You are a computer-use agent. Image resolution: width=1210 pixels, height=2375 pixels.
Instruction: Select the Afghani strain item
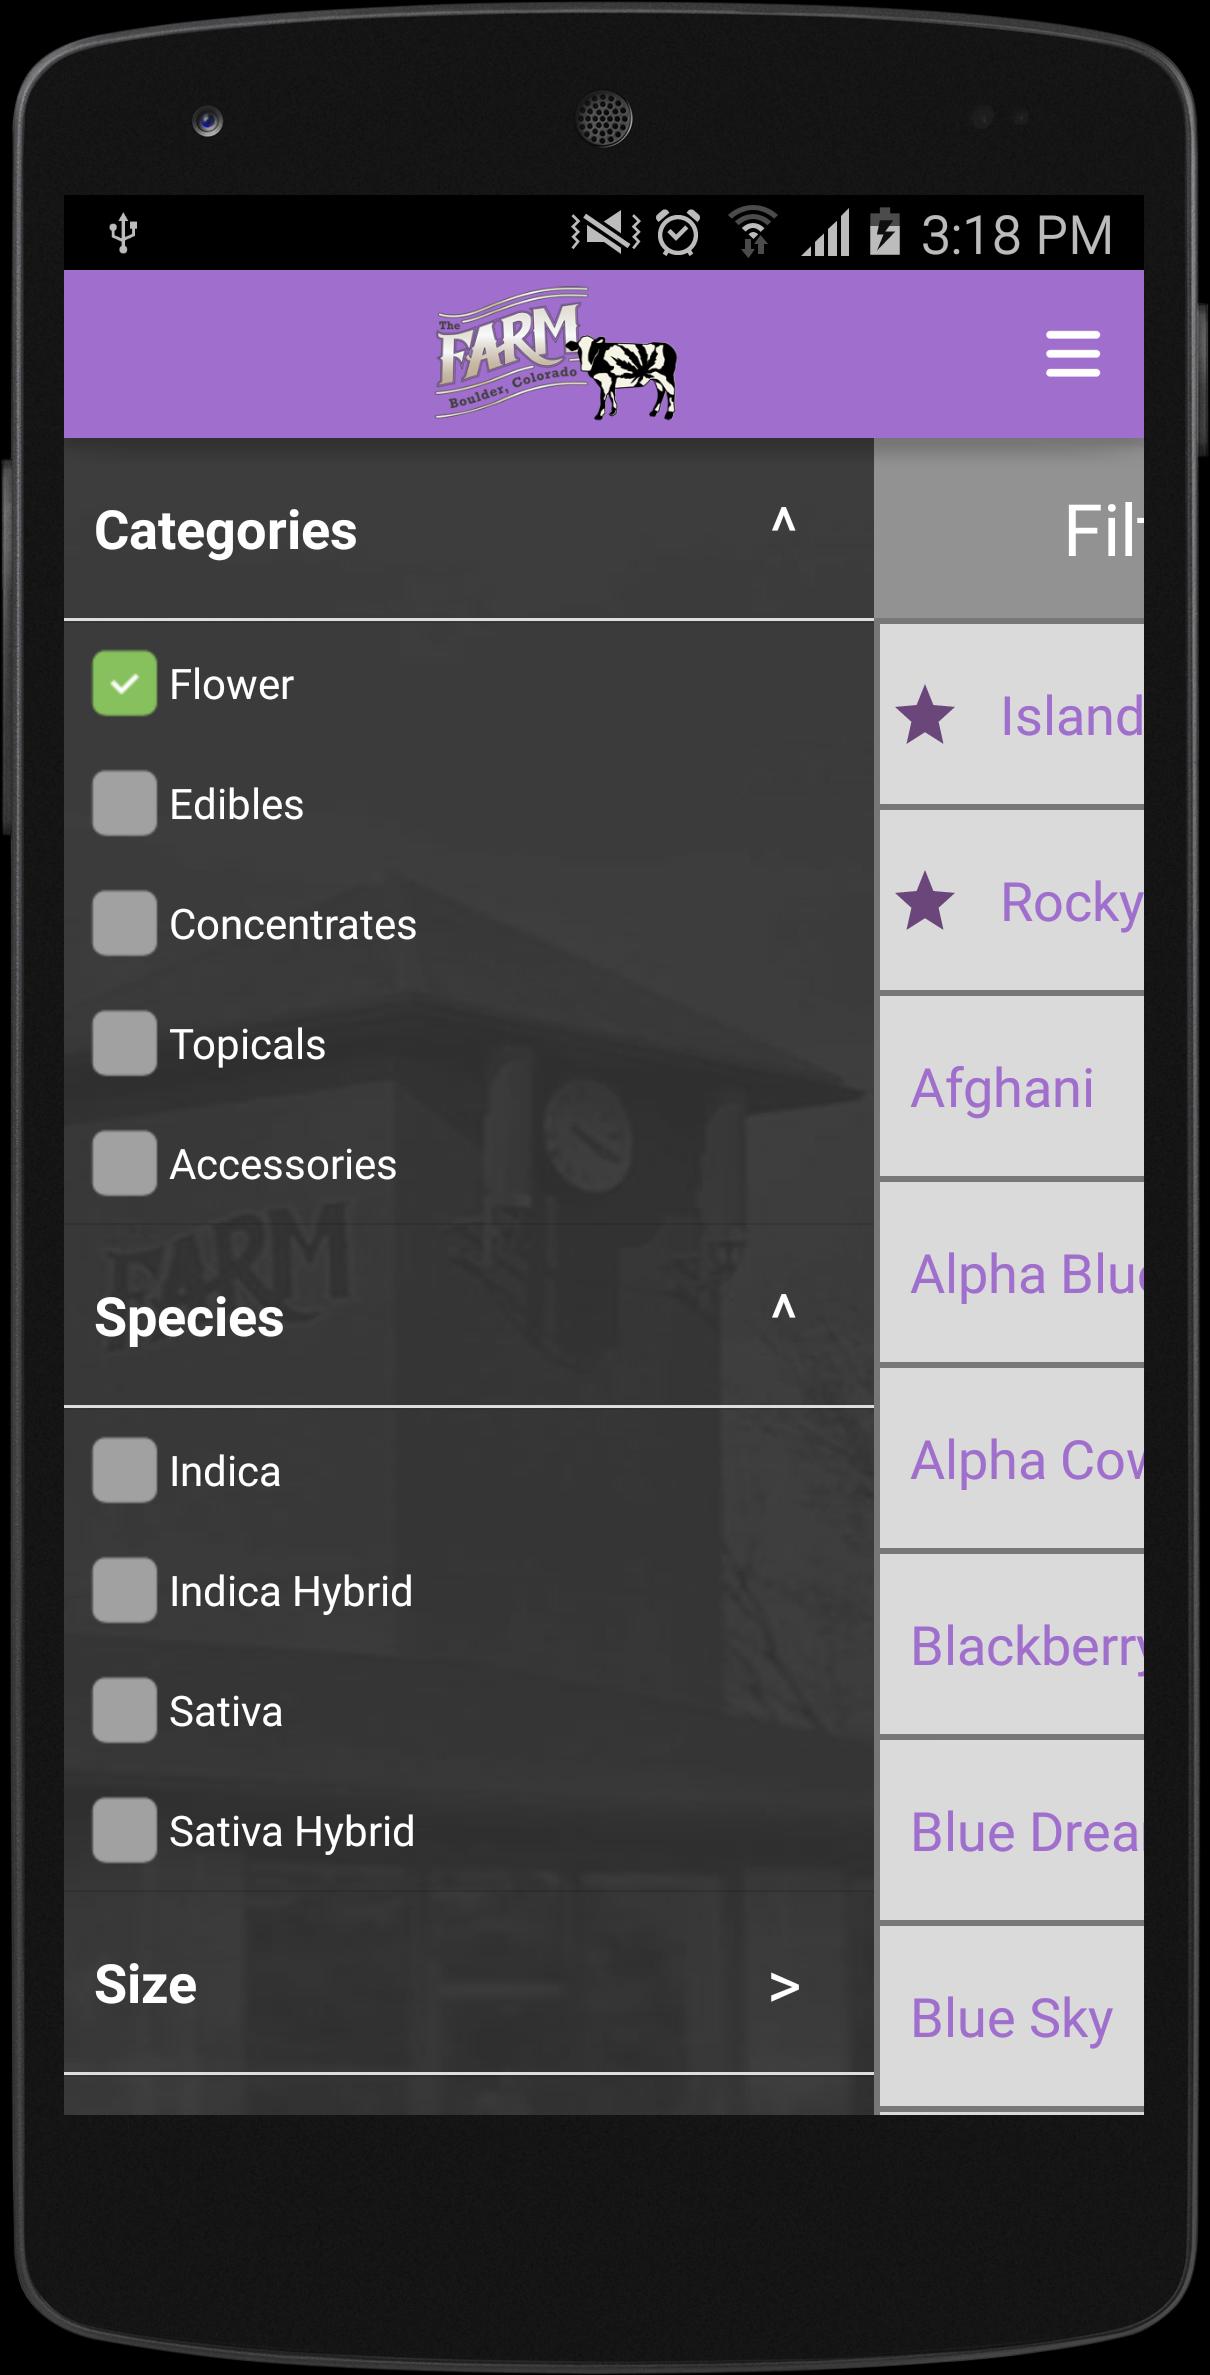1002,1088
